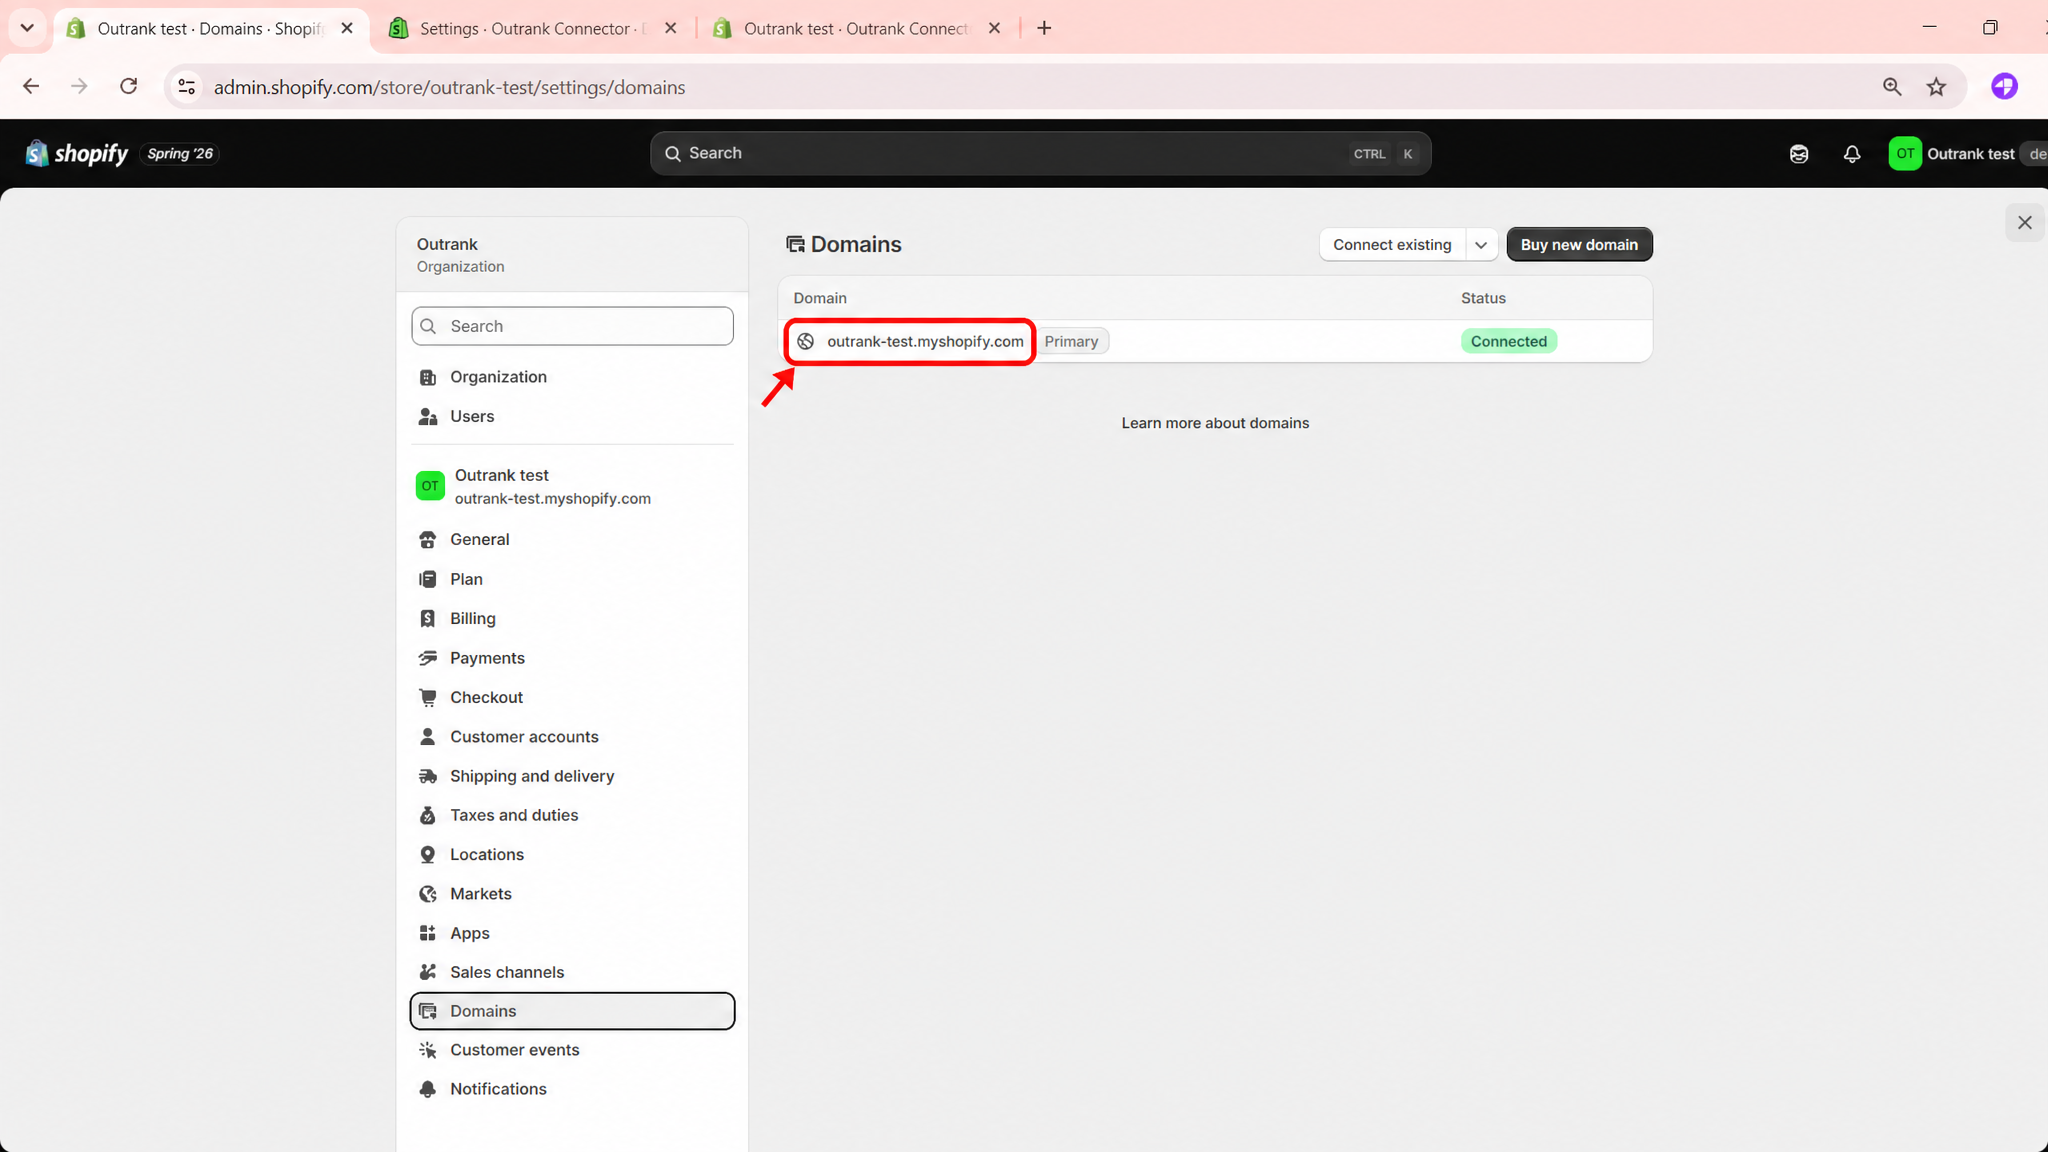Minimize the browser window
This screenshot has height=1152, width=2048.
click(1929, 27)
